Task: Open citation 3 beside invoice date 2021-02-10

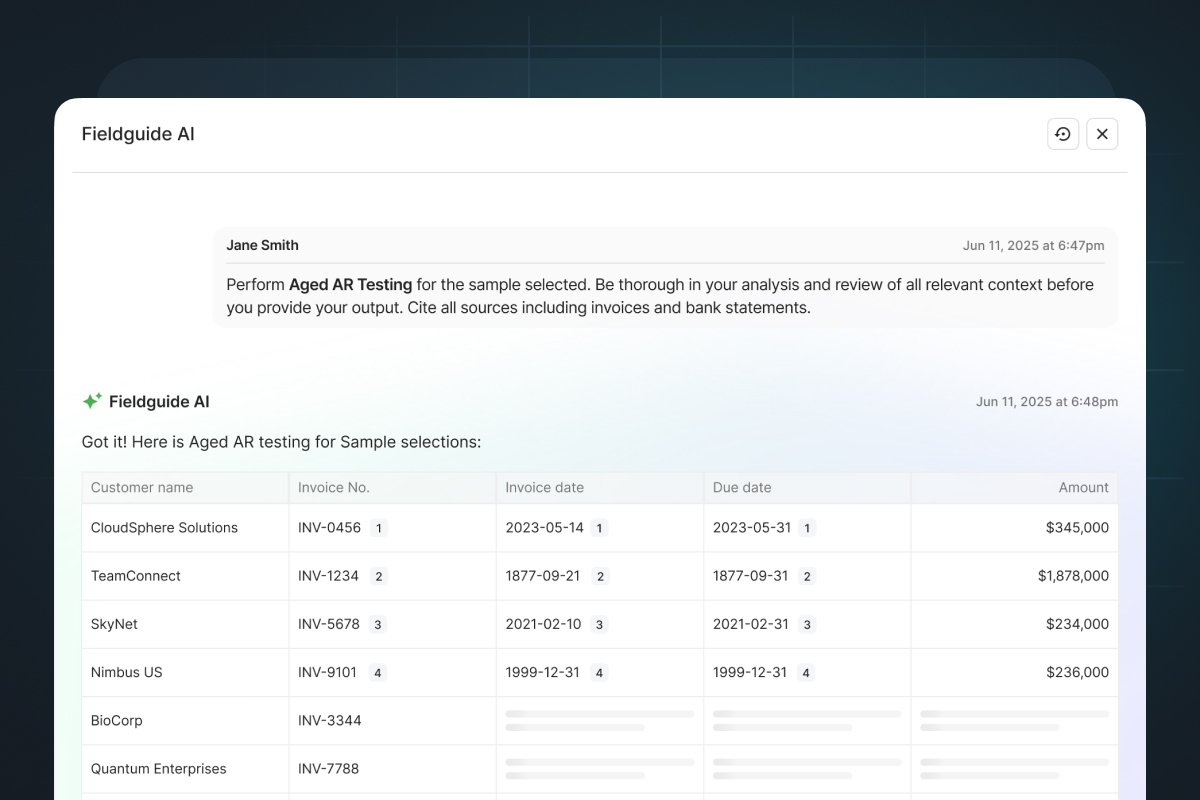Action: click(x=599, y=624)
